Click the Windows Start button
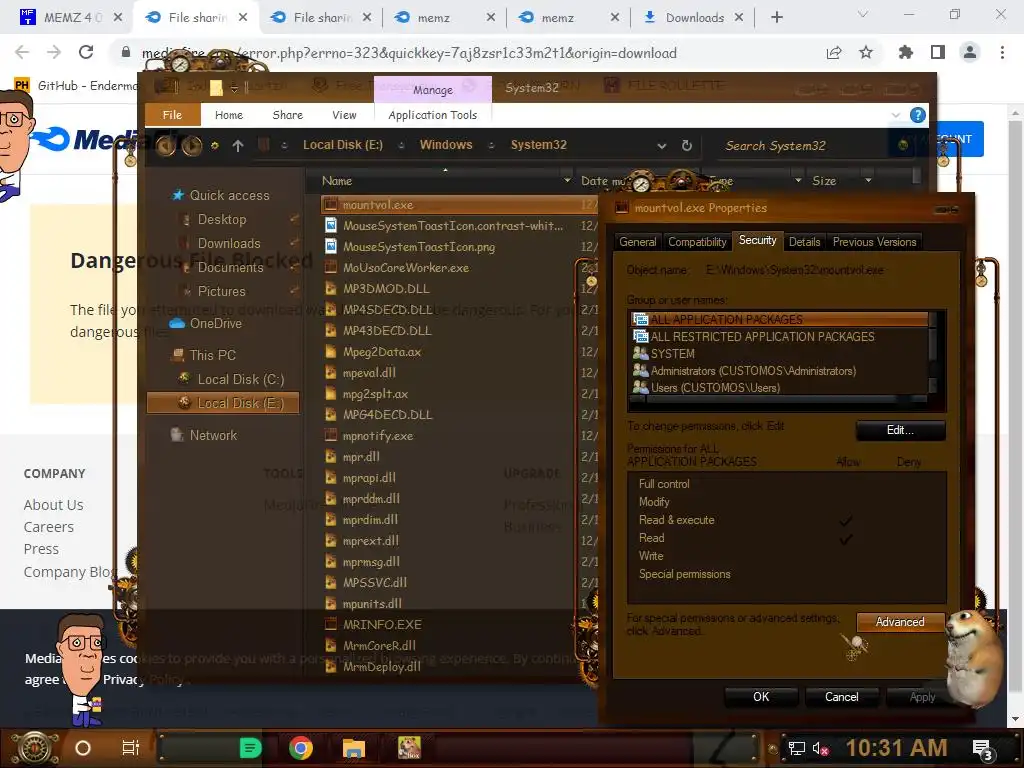 point(35,748)
